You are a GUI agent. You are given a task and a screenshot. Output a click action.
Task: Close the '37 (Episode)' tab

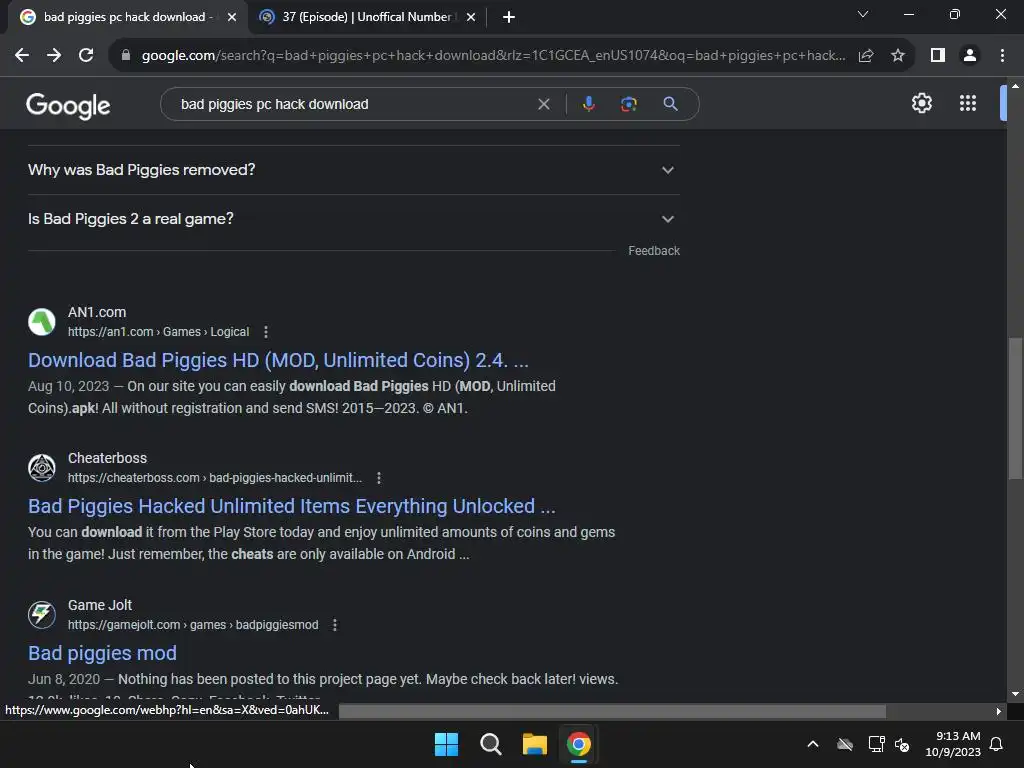coord(471,17)
